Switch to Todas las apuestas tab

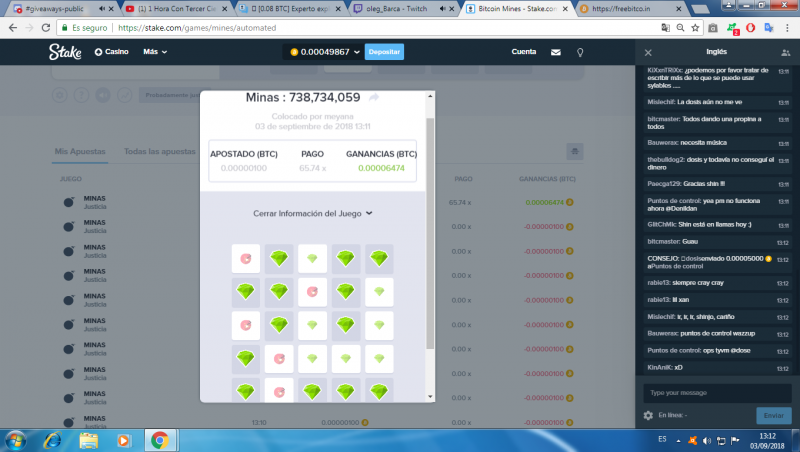pyautogui.click(x=160, y=152)
